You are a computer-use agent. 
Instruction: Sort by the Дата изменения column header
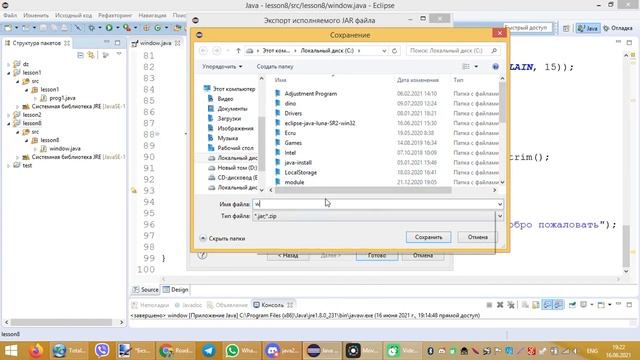point(418,80)
